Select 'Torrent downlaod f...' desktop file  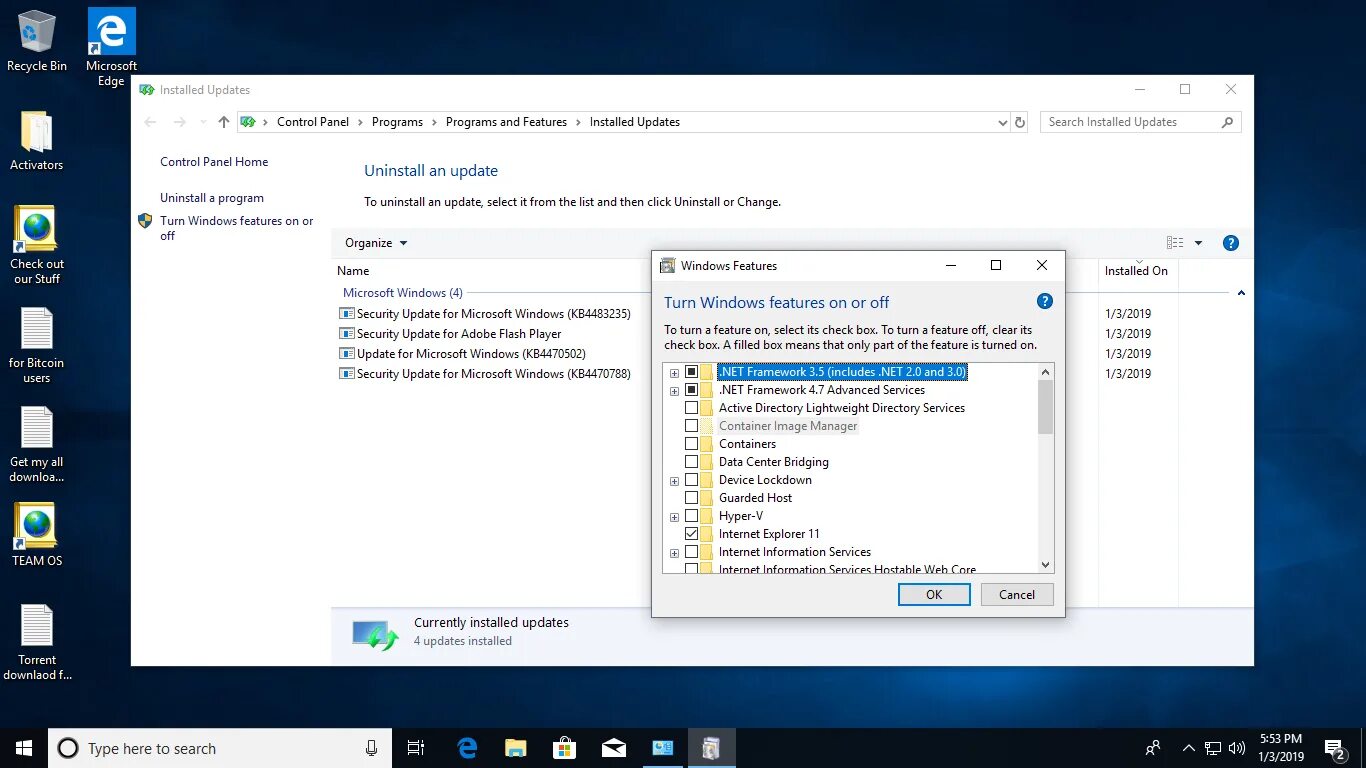point(37,643)
